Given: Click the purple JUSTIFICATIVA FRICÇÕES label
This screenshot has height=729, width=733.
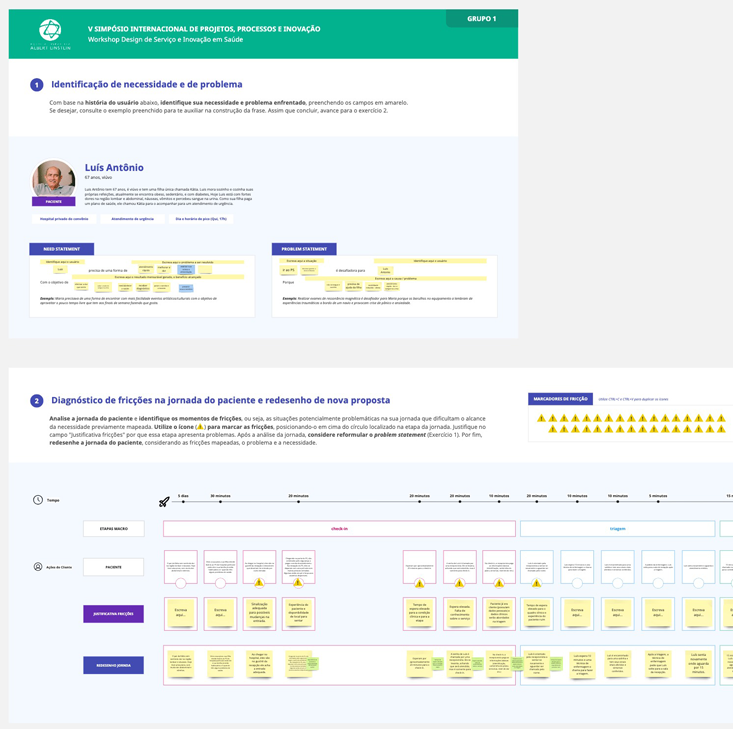Looking at the screenshot, I should pos(113,613).
